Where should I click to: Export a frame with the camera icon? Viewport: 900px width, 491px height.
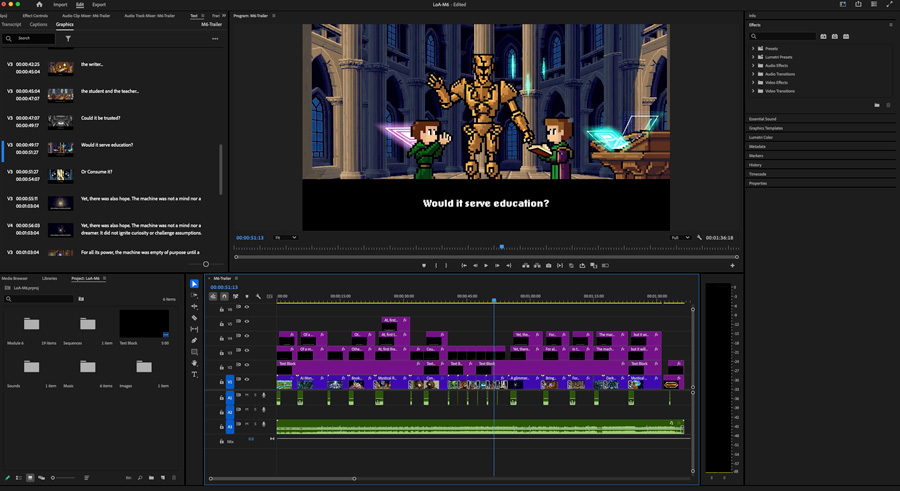(x=548, y=265)
